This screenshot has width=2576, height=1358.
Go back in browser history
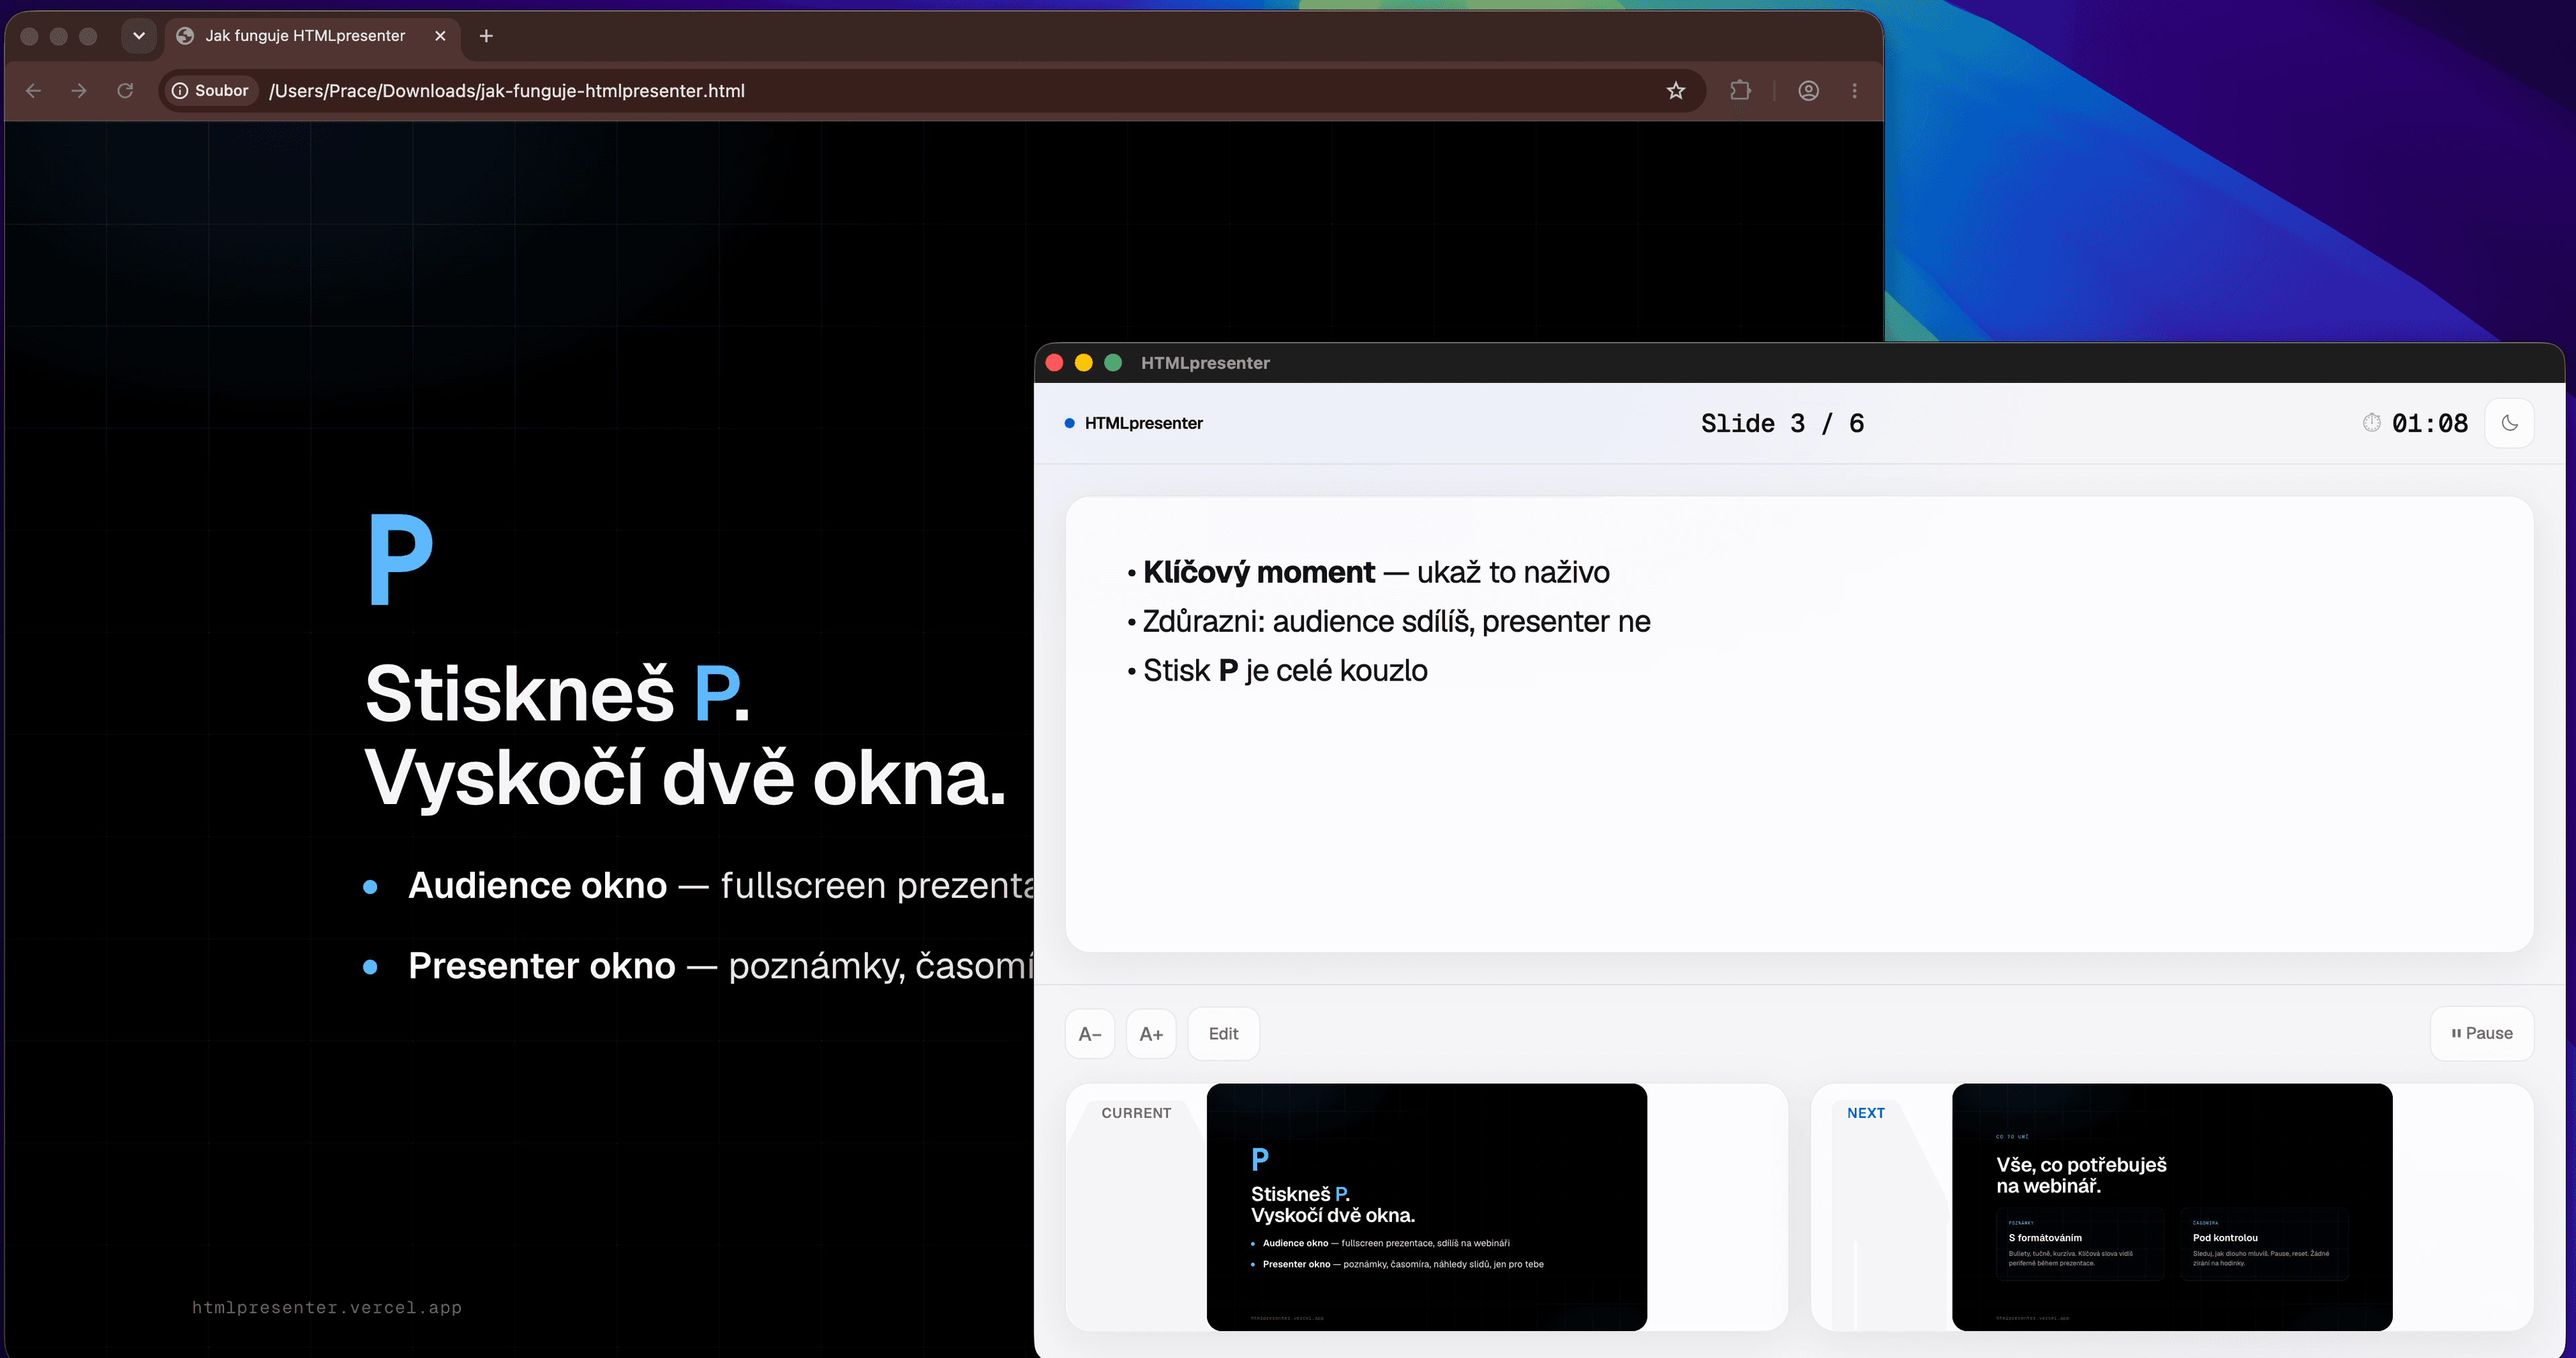pos(33,91)
